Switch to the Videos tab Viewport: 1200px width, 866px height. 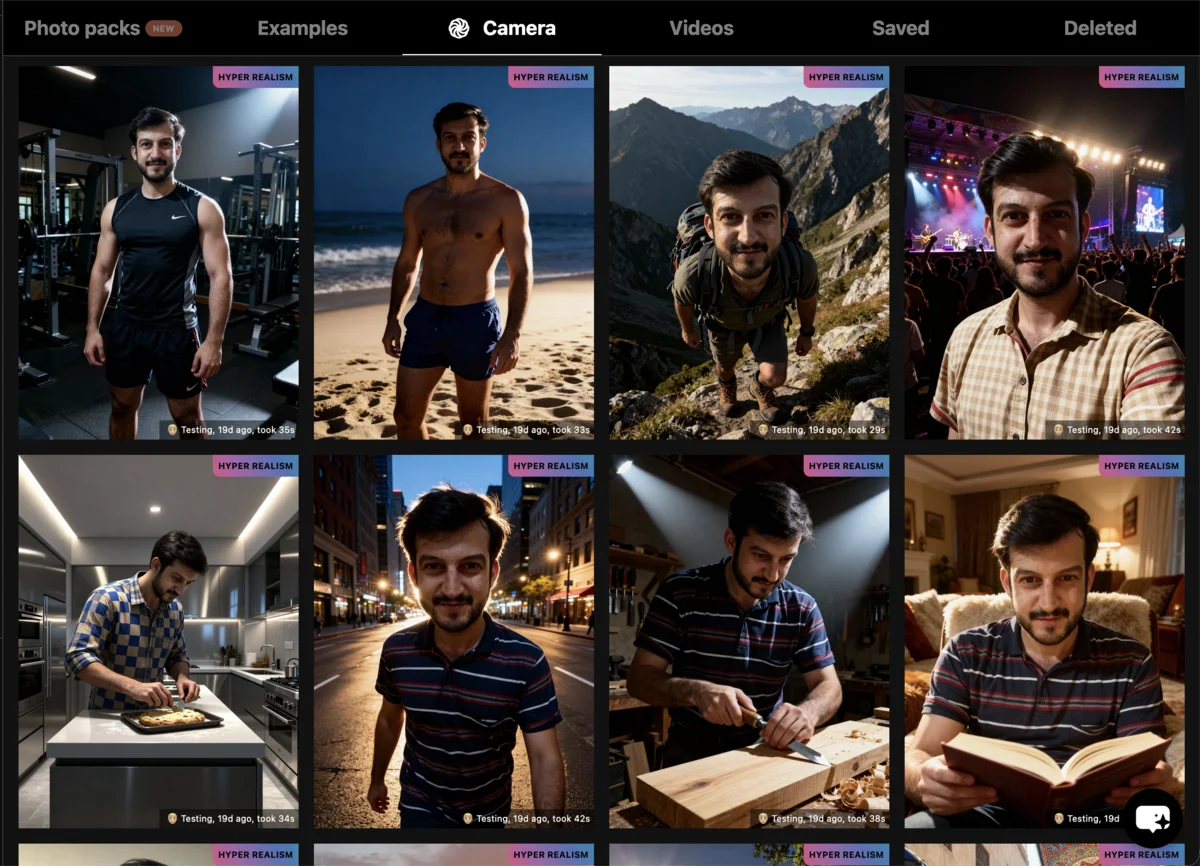click(701, 28)
